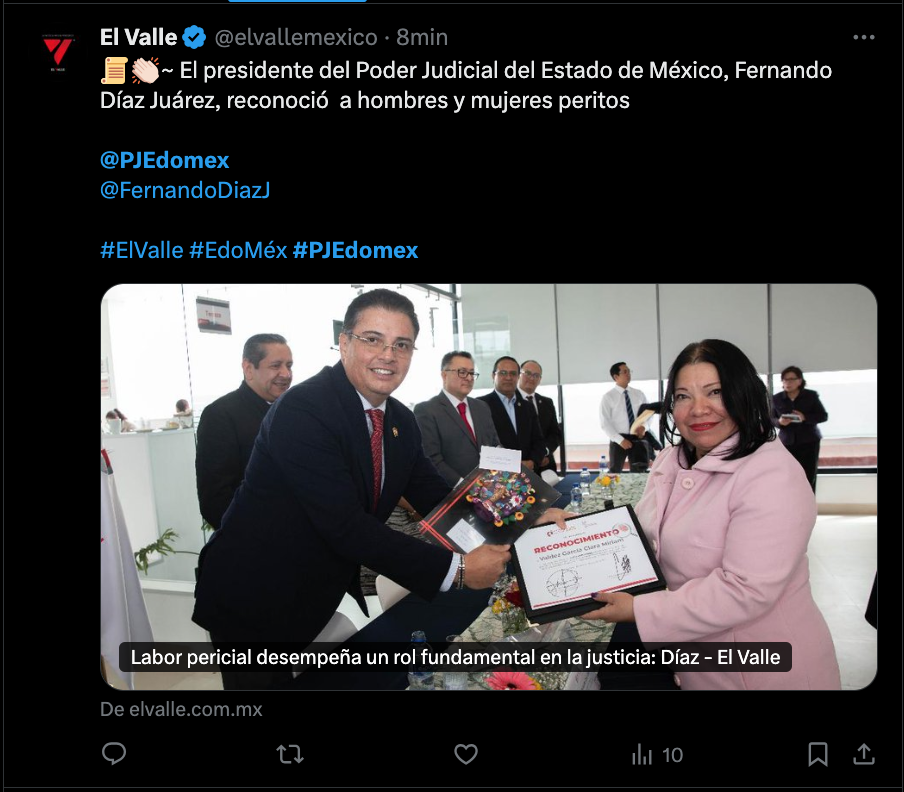Open El Valle profile avatar
Viewport: 904px width, 792px height.
click(58, 52)
